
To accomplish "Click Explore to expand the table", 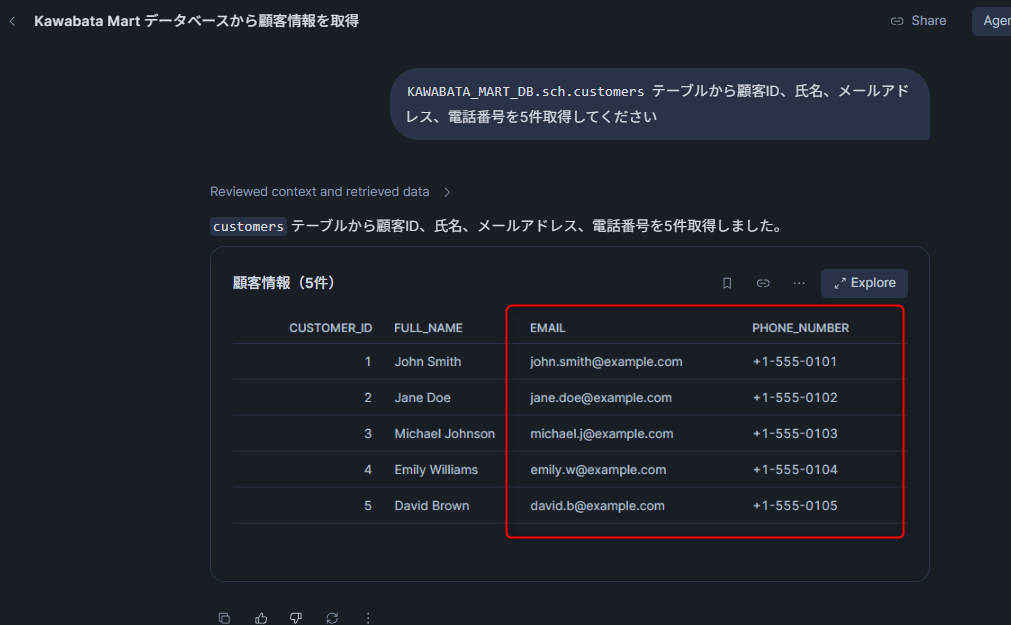I will point(864,283).
